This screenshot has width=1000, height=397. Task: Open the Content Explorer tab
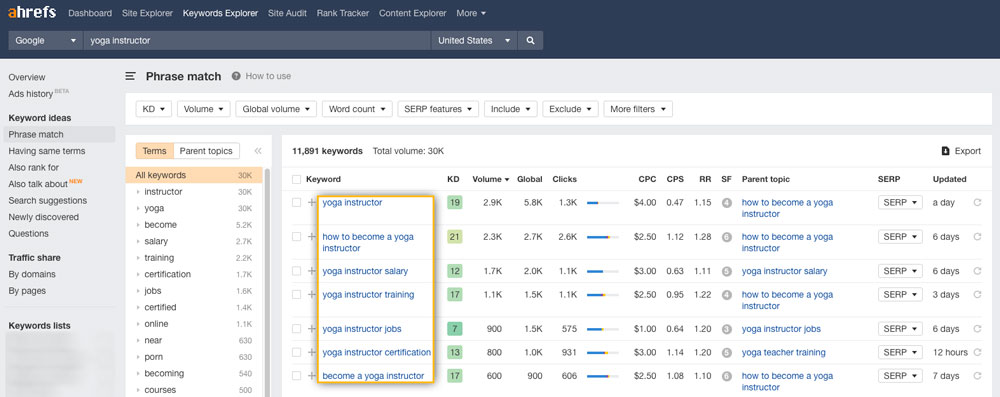click(x=413, y=13)
